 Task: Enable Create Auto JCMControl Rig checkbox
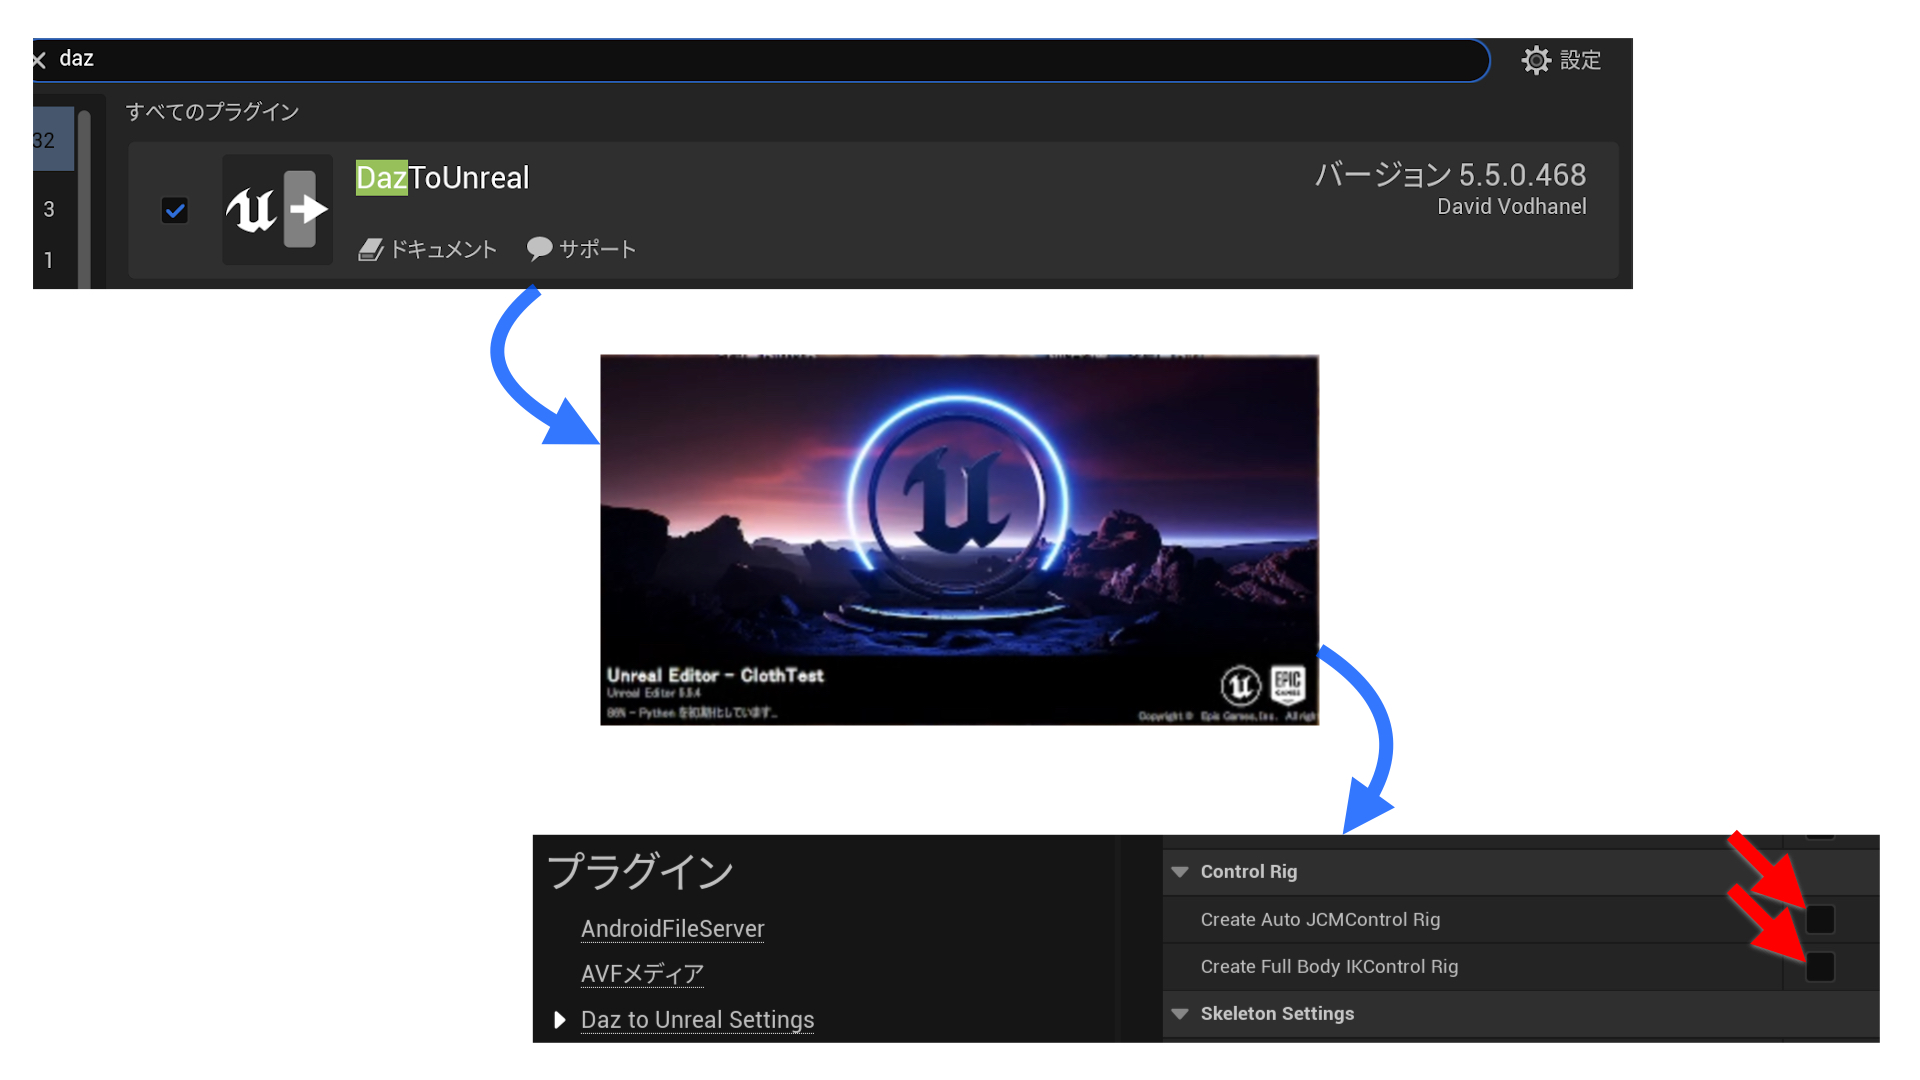[1820, 919]
